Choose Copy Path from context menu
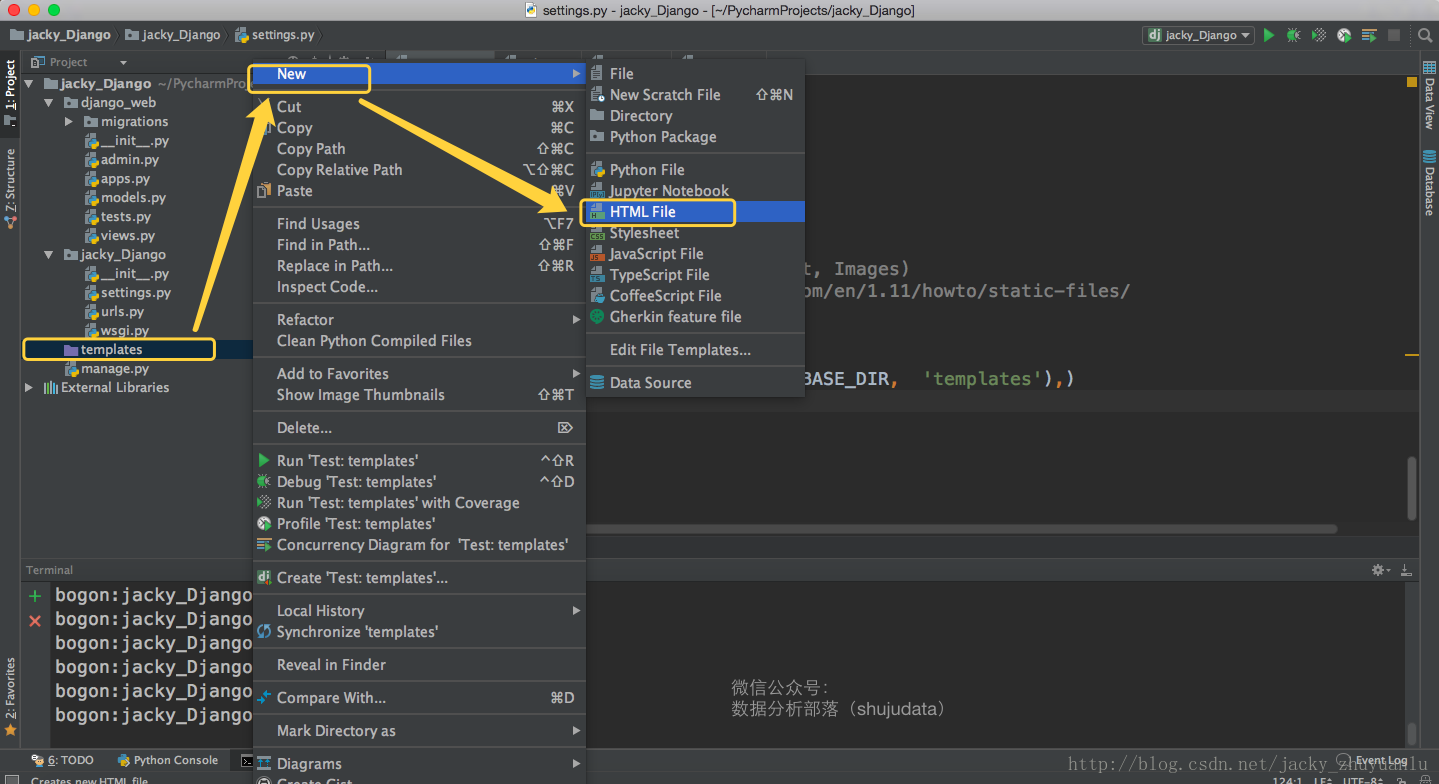The height and width of the screenshot is (784, 1439). tap(419, 149)
